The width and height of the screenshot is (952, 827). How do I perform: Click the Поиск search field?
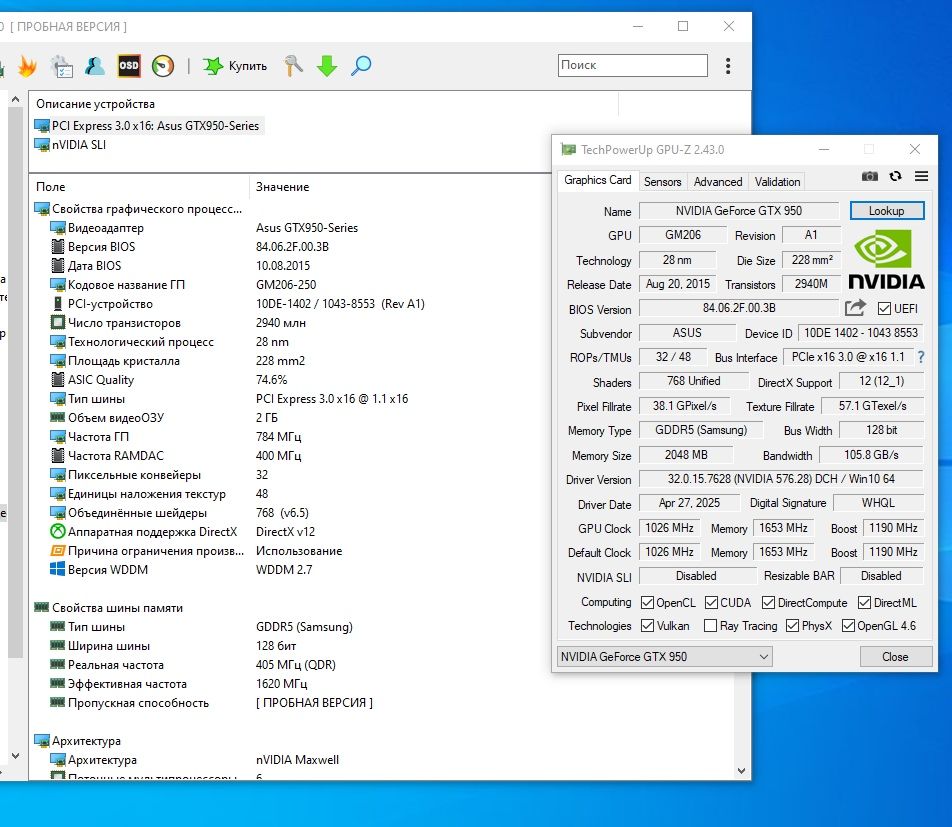(633, 65)
